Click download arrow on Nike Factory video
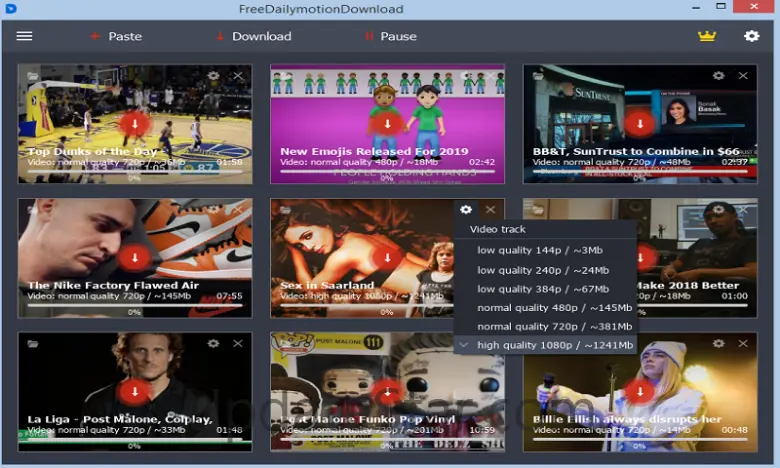 pos(135,257)
